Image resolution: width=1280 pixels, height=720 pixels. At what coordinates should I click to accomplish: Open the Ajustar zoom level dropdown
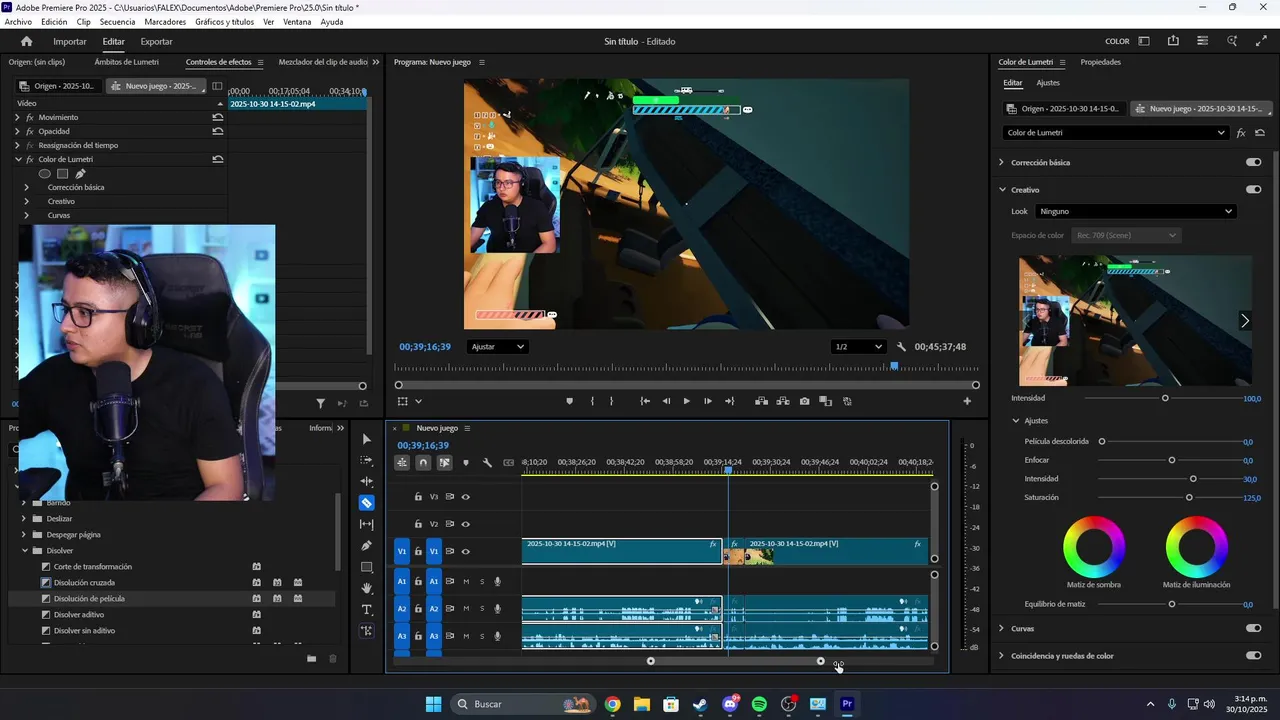(497, 347)
